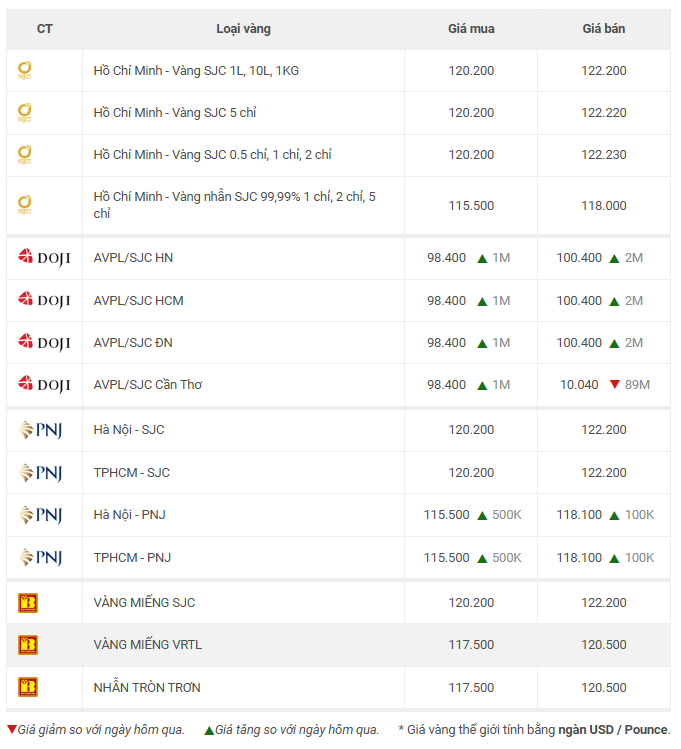Image resolution: width=681 pixels, height=749 pixels.
Task: Select the TPHCM - SJC label
Action: click(132, 473)
